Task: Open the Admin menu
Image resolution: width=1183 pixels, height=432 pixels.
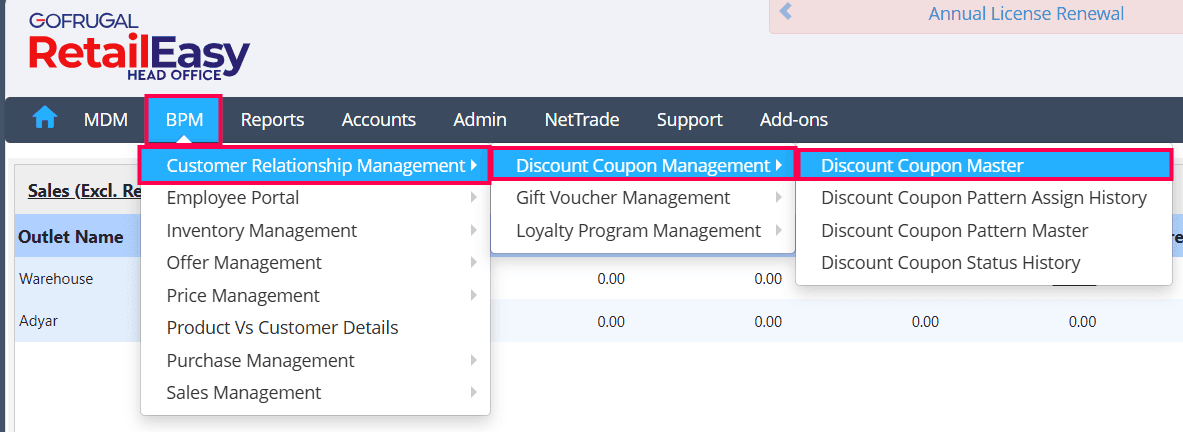Action: point(480,119)
